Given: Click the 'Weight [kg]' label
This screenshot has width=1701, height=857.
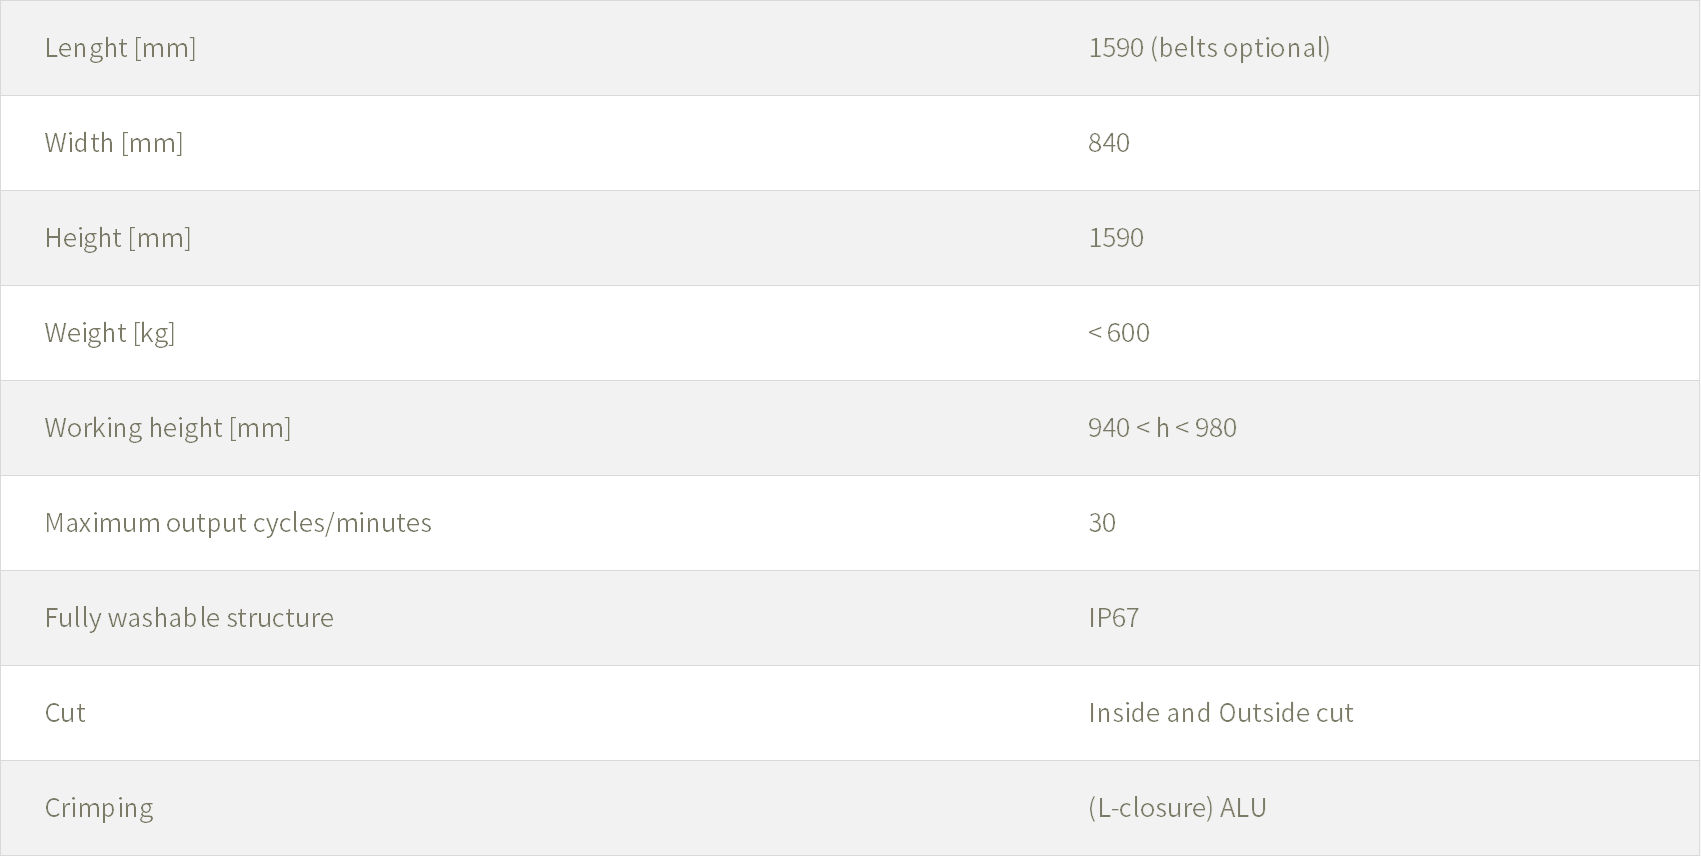Looking at the screenshot, I should click(x=109, y=333).
